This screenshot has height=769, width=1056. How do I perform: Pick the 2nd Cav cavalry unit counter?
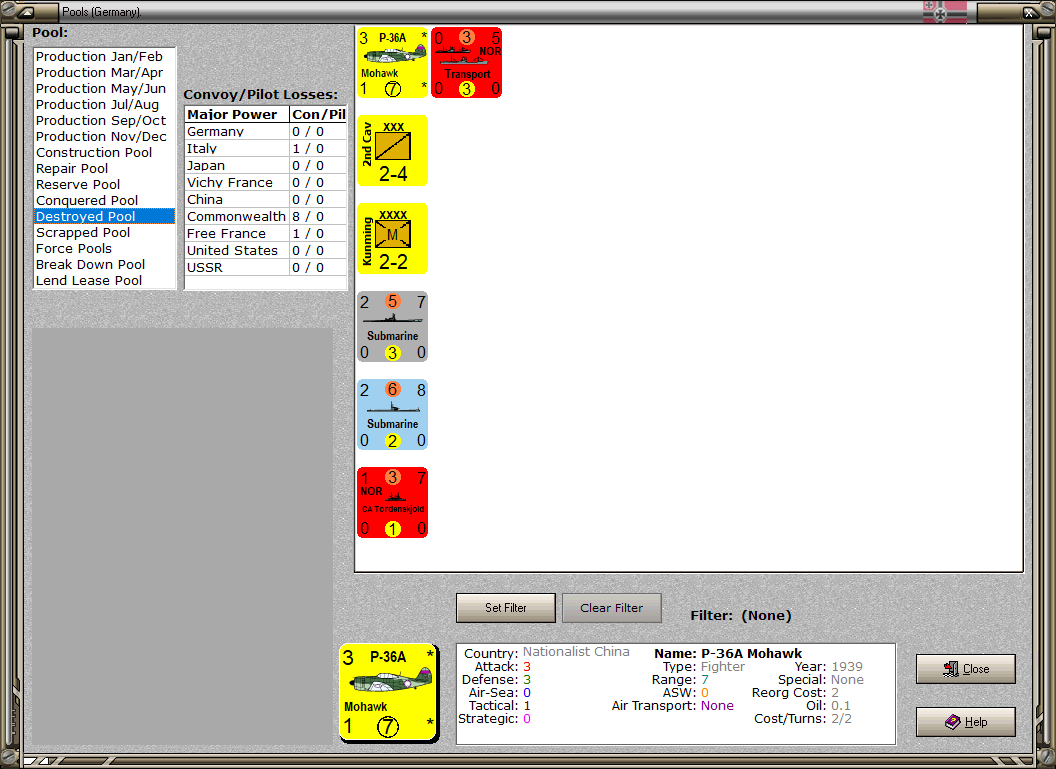point(393,151)
